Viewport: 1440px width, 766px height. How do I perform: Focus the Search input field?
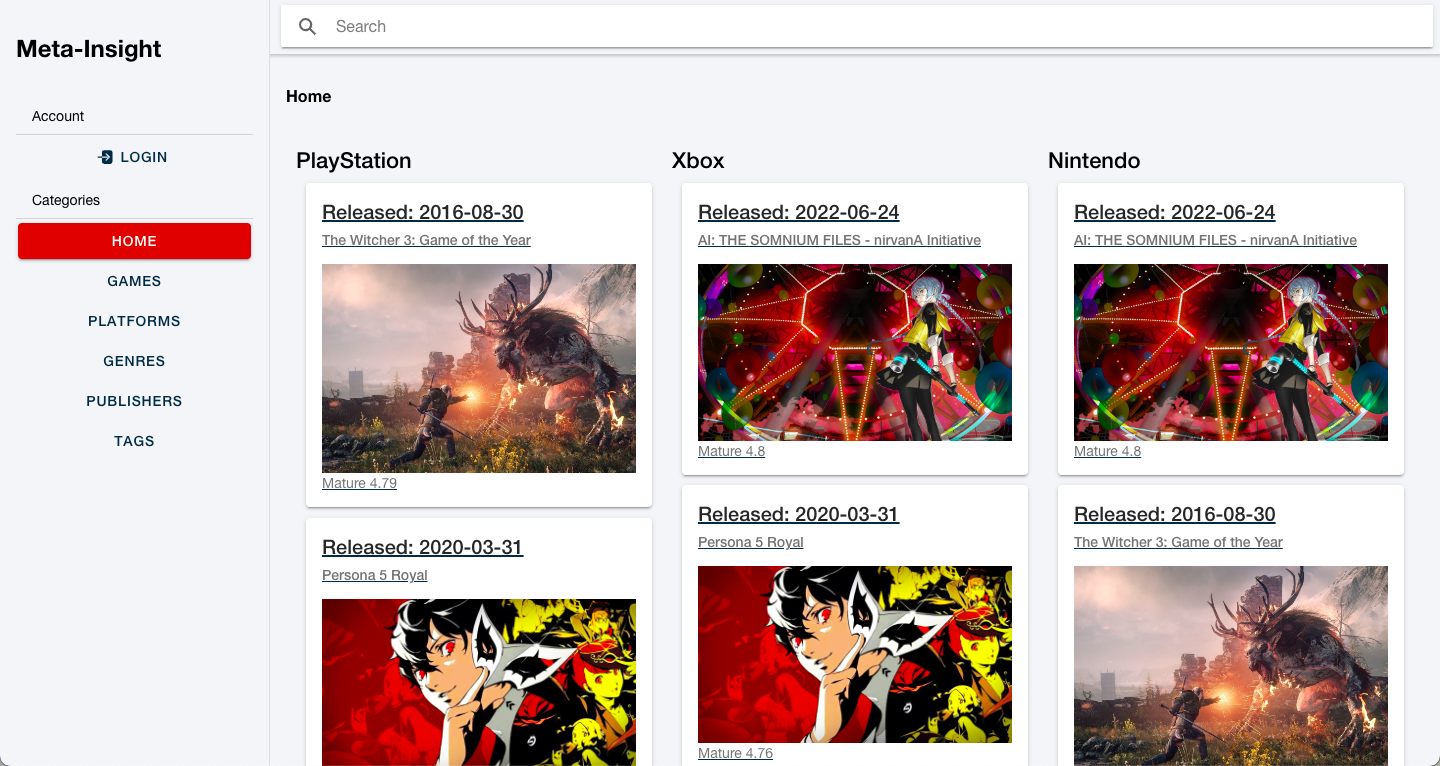(857, 27)
